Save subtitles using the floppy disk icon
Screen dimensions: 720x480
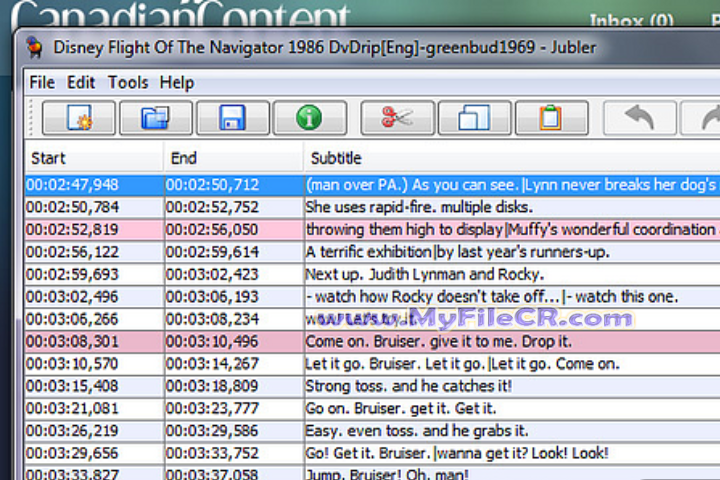point(233,118)
